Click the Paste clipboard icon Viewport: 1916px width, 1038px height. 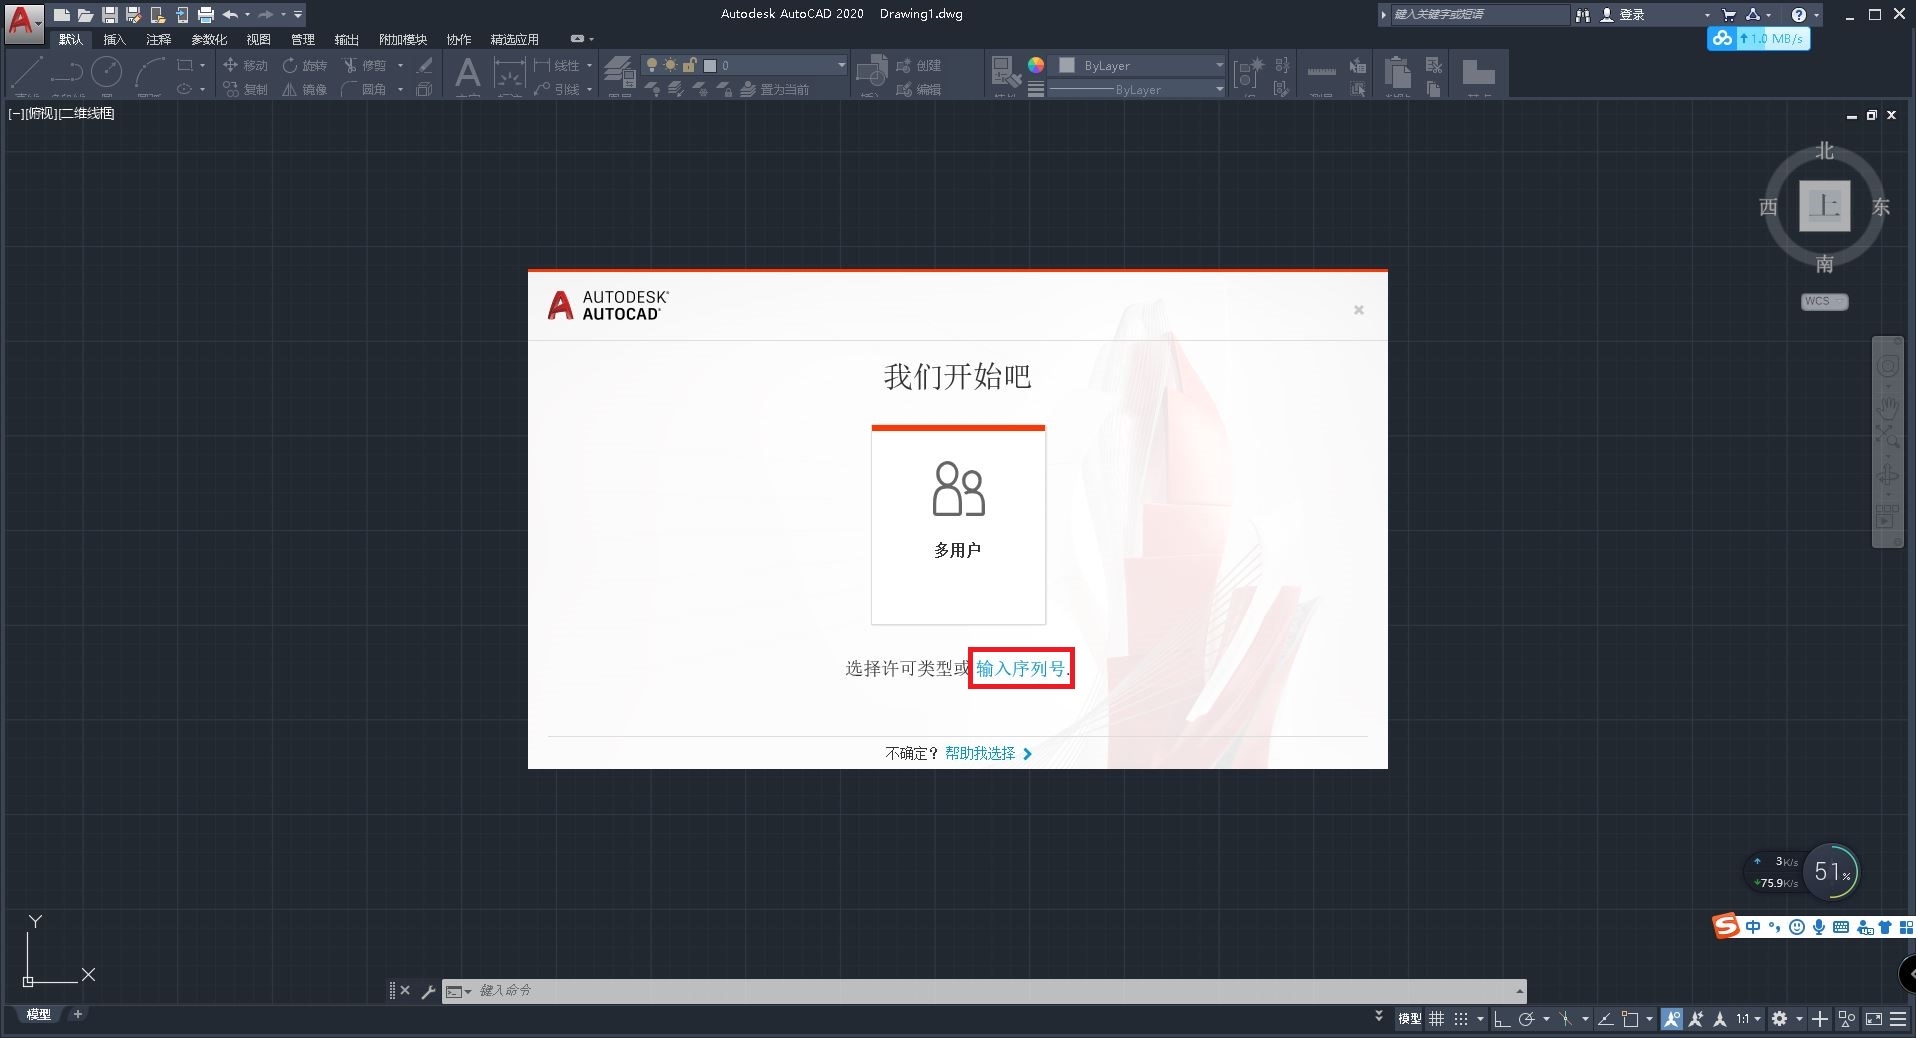coord(1398,73)
